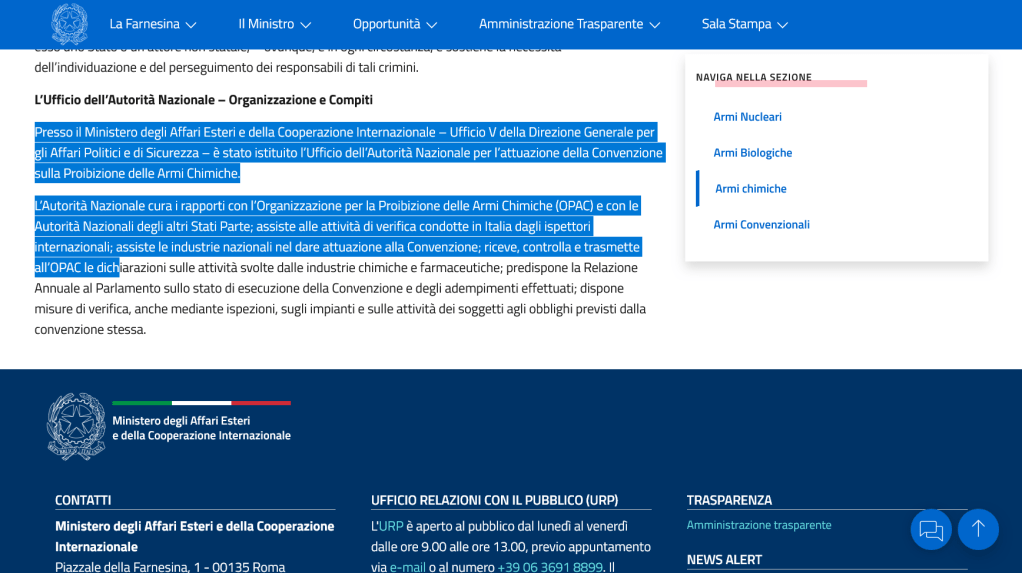Click the e-mail link for appointments

point(407,567)
